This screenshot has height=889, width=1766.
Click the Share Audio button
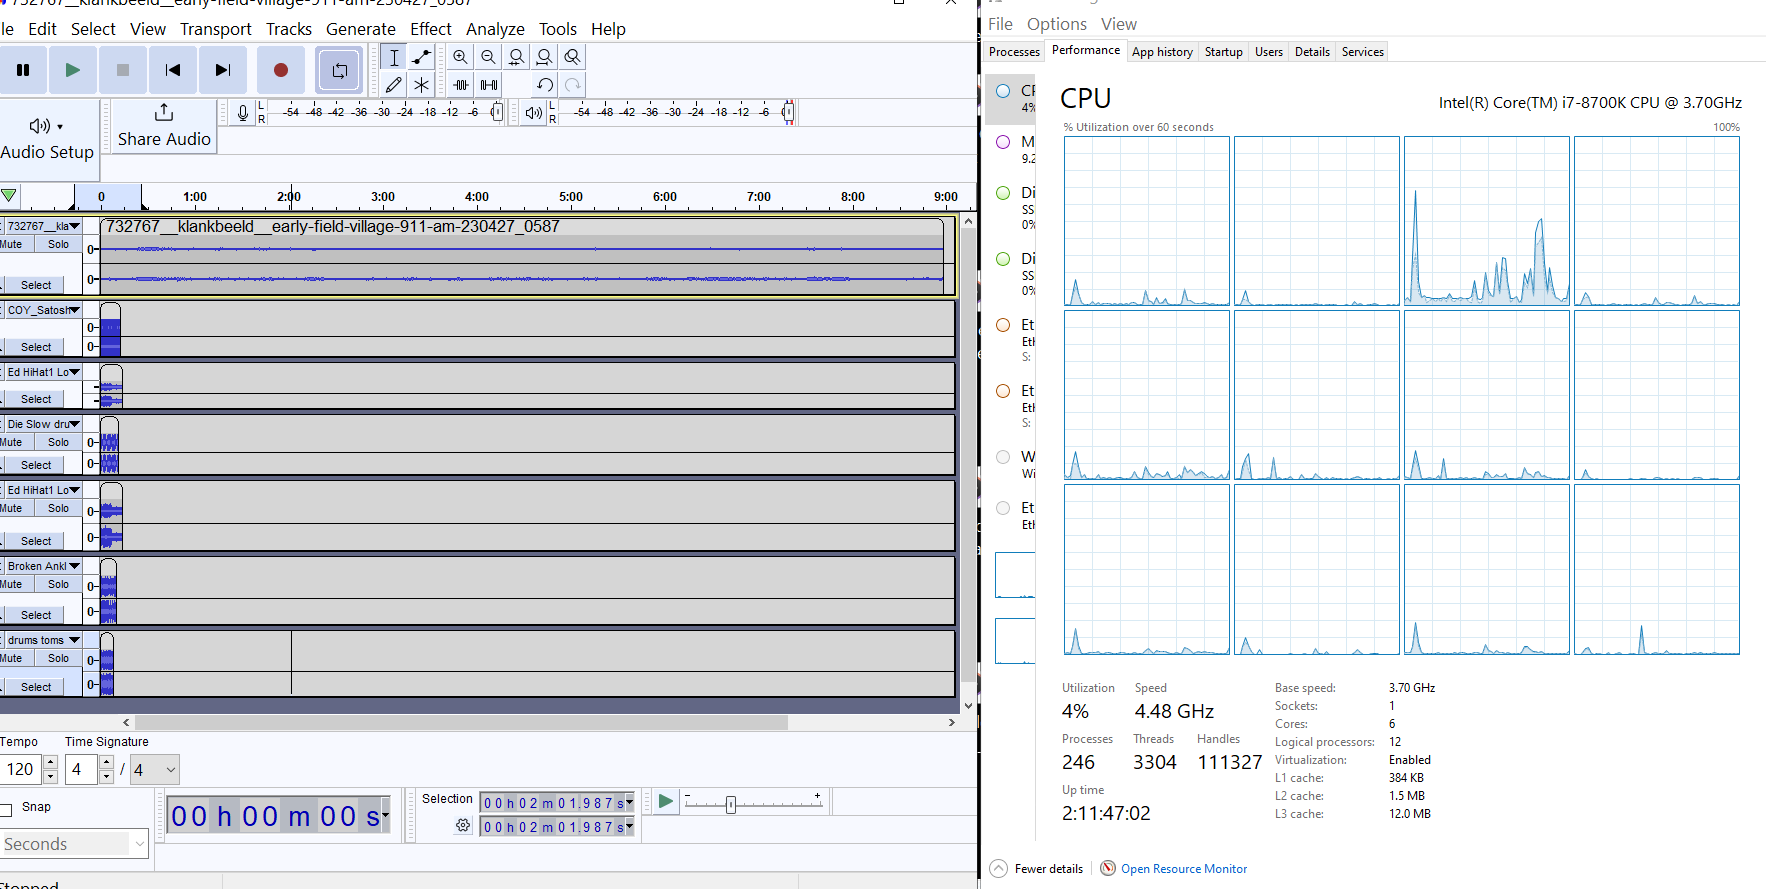click(164, 127)
